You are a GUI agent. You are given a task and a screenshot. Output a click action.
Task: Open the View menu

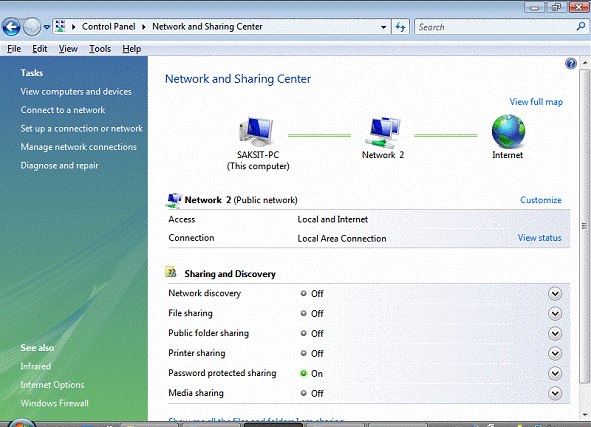(68, 49)
